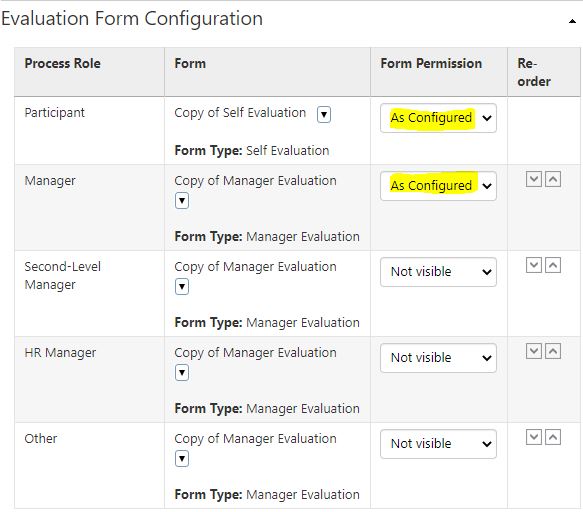Click Form Type text in HR Manager row
The height and width of the screenshot is (512, 583).
tap(267, 408)
